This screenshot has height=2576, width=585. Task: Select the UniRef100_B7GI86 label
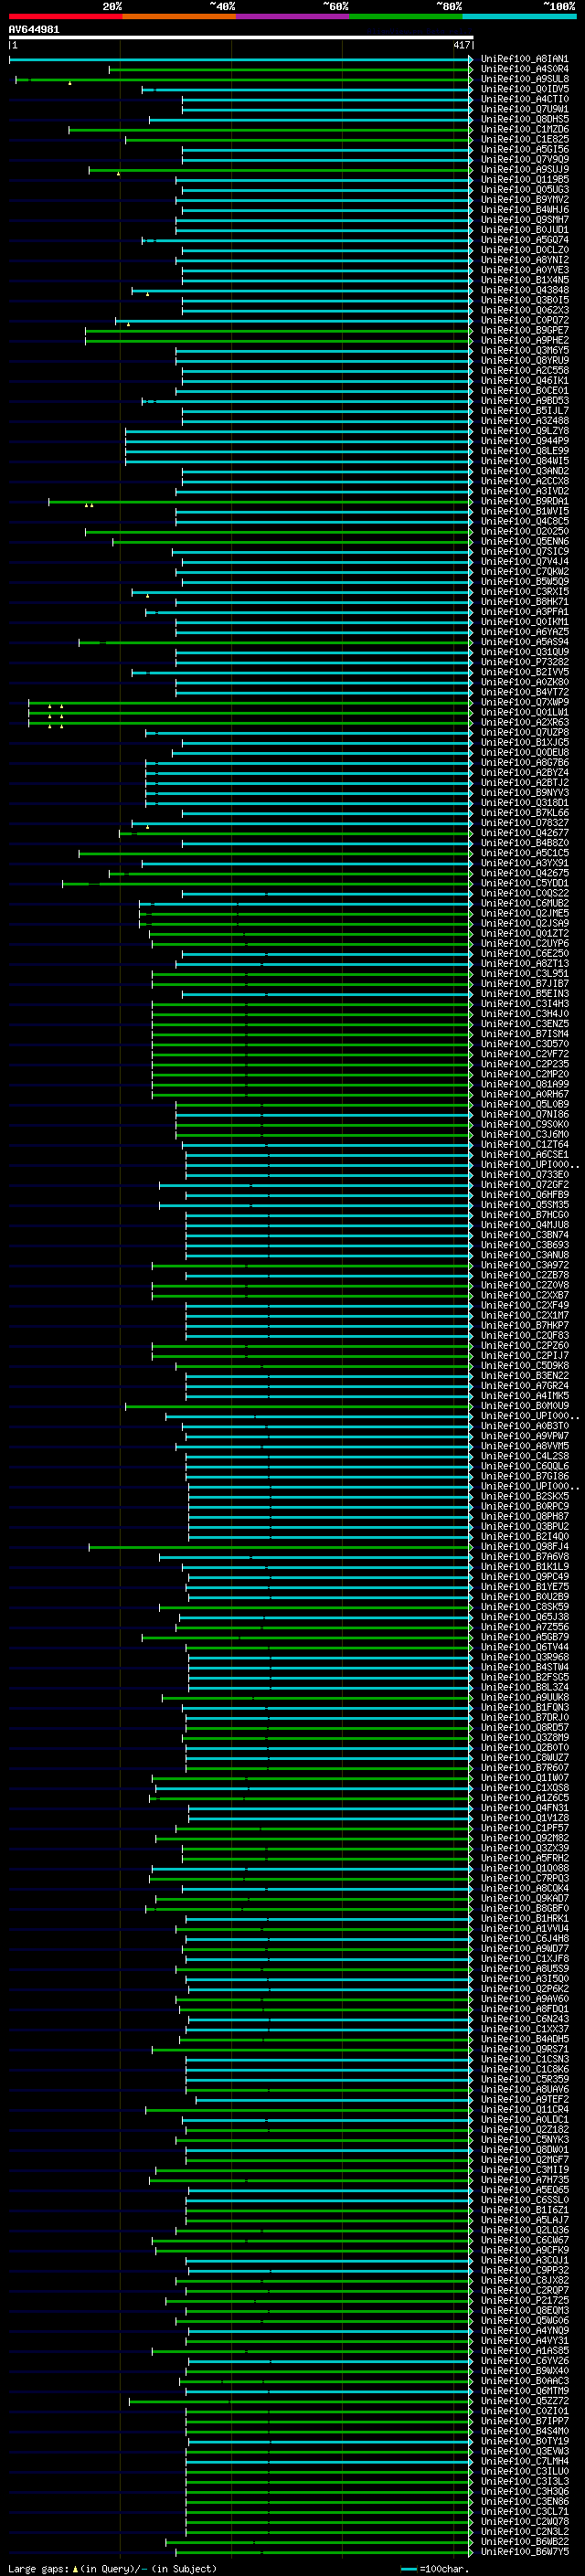525,1476
